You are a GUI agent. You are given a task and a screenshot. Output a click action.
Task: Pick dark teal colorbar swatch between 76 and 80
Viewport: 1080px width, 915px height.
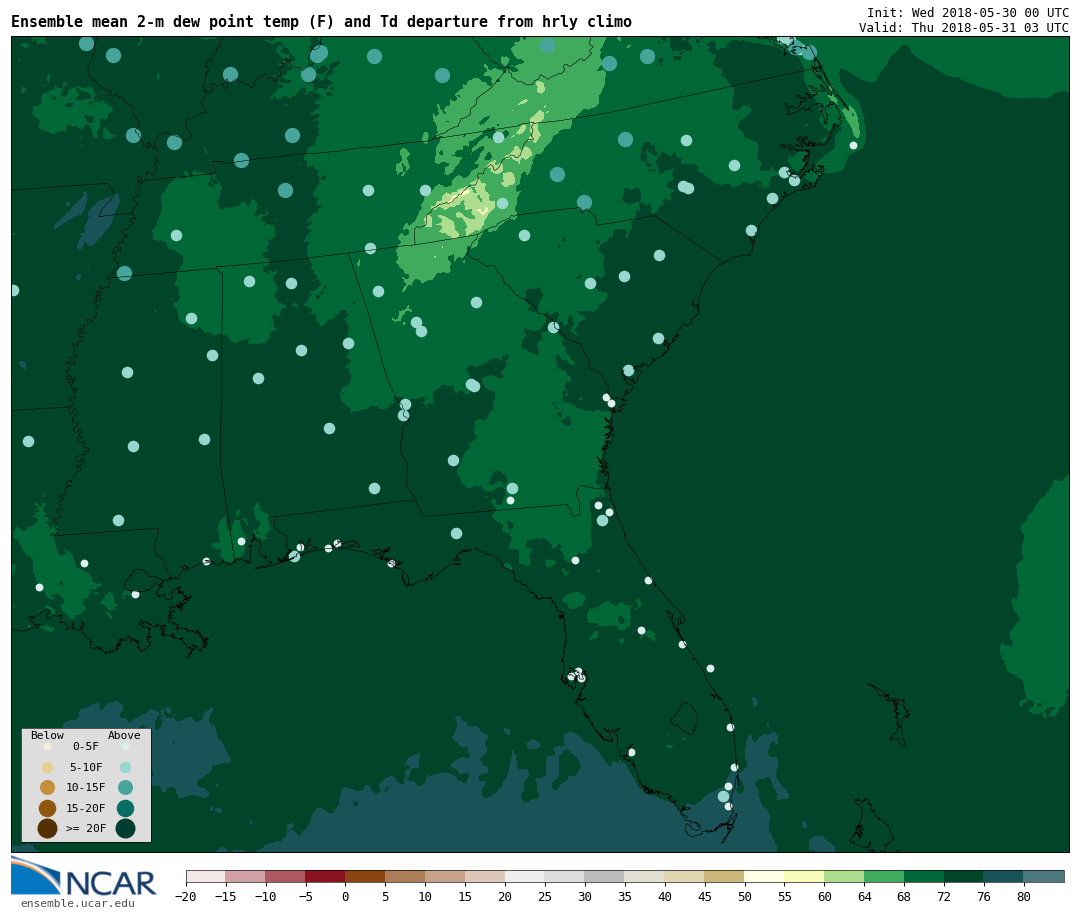[x=1004, y=876]
